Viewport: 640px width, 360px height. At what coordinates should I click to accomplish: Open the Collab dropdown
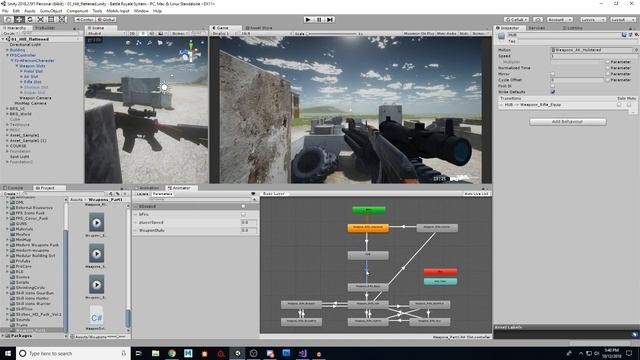516,19
